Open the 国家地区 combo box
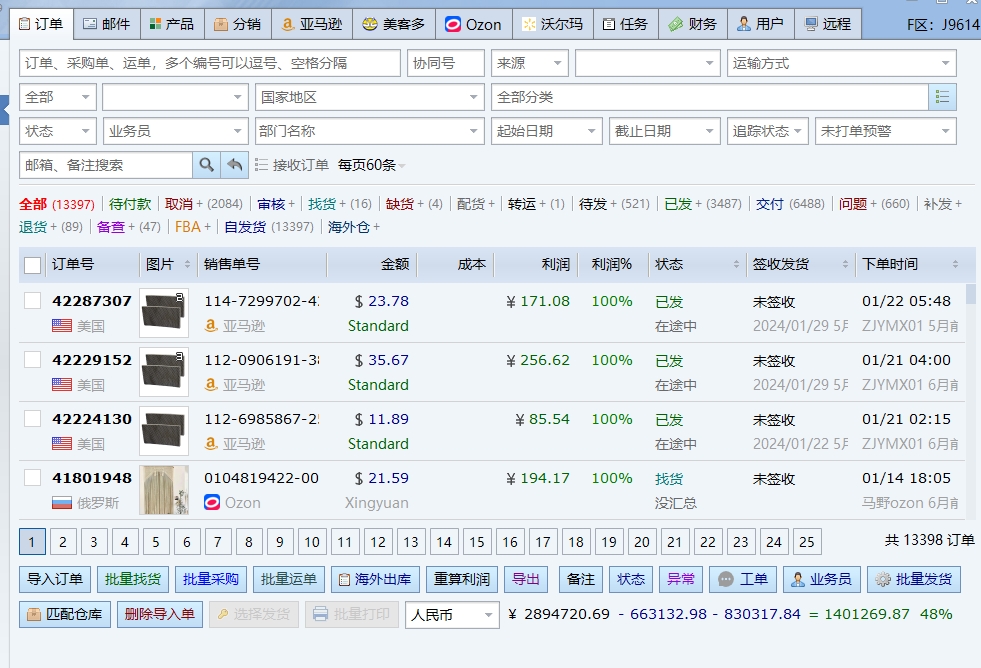 pos(369,97)
